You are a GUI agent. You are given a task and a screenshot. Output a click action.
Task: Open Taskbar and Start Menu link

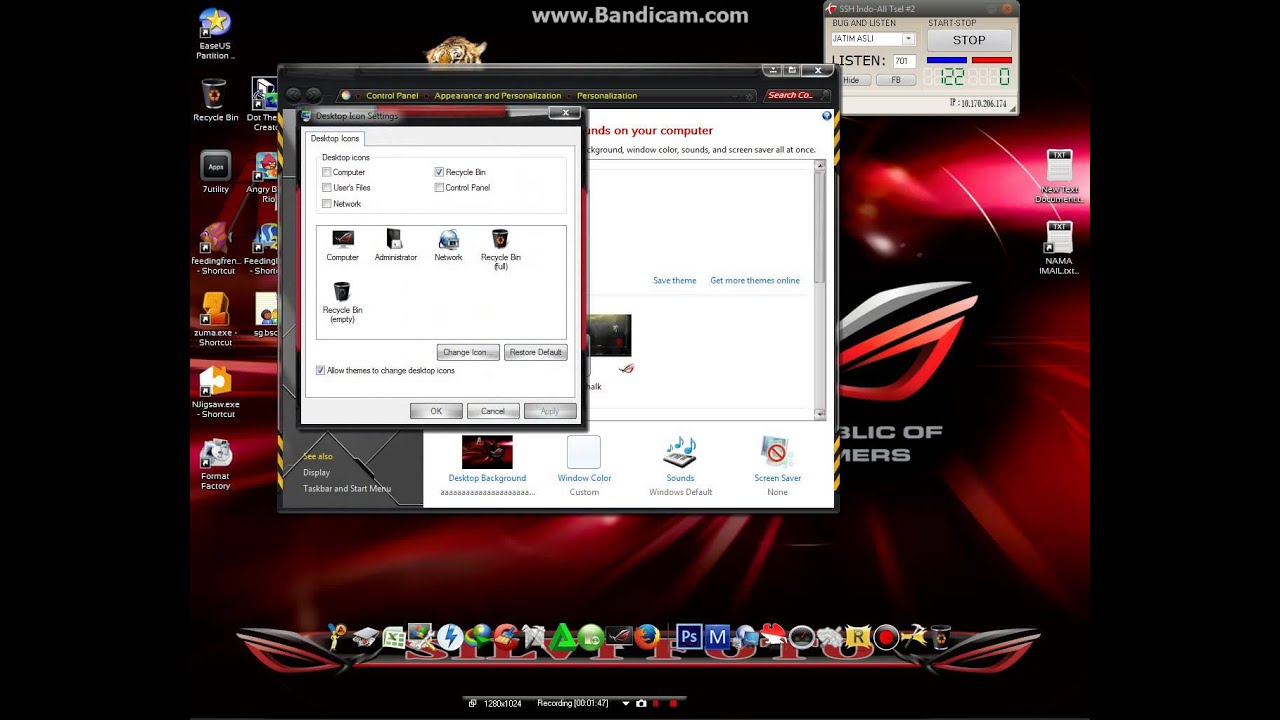(347, 489)
